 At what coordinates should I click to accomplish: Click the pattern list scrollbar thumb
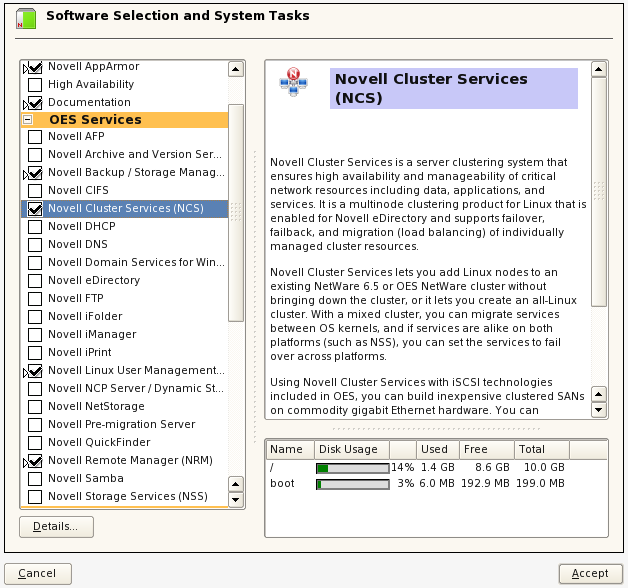pos(236,213)
